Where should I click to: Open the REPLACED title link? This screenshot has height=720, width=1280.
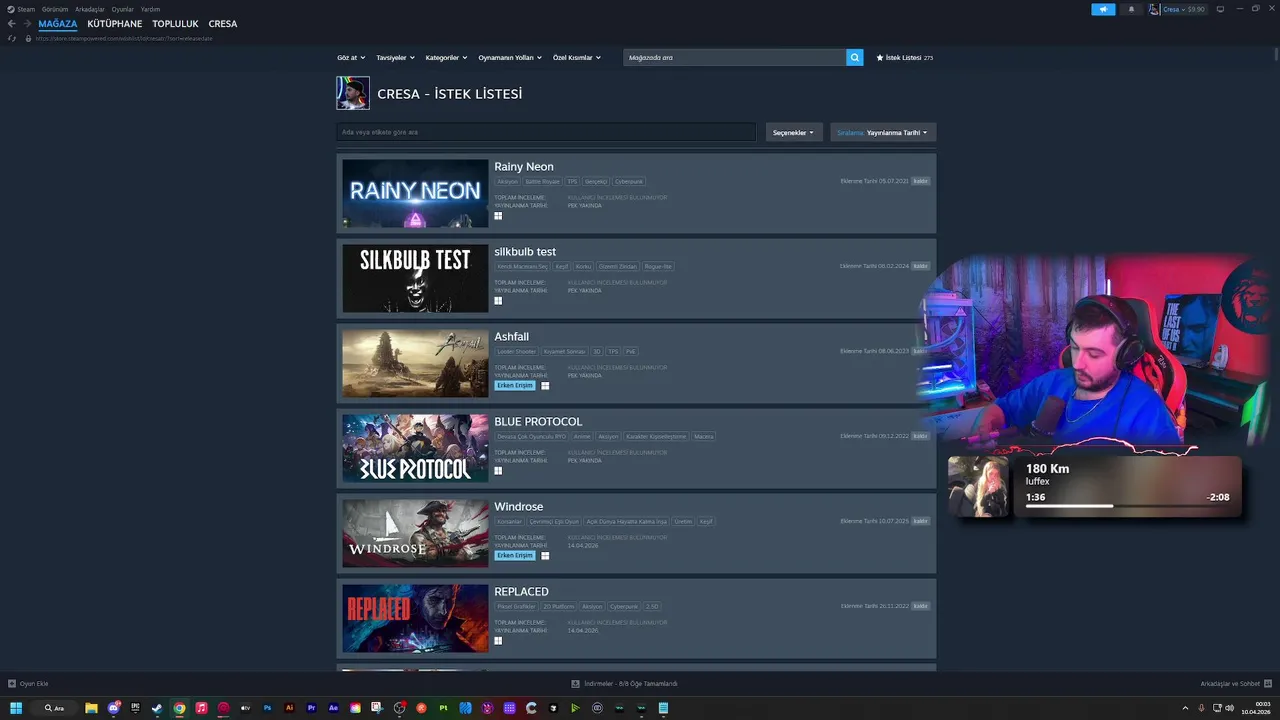pyautogui.click(x=522, y=592)
